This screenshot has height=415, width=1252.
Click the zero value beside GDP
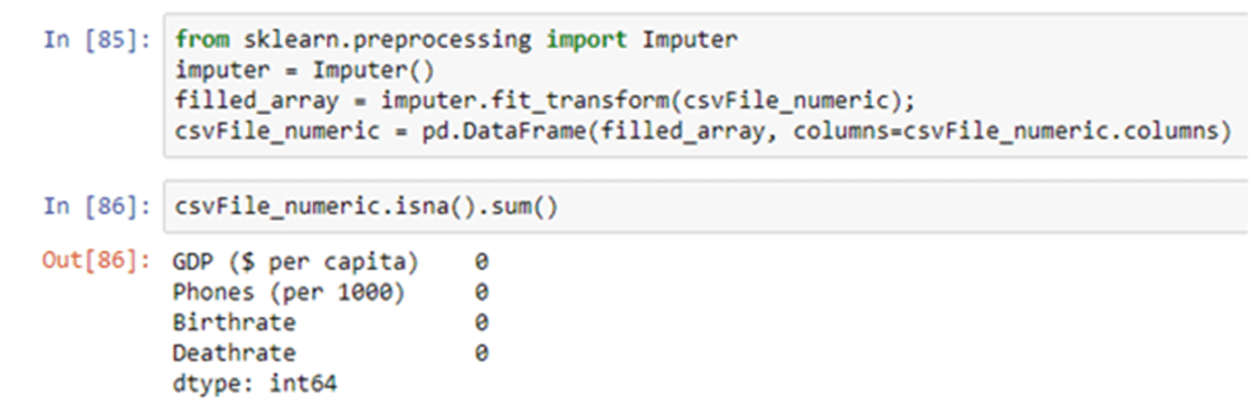point(481,262)
